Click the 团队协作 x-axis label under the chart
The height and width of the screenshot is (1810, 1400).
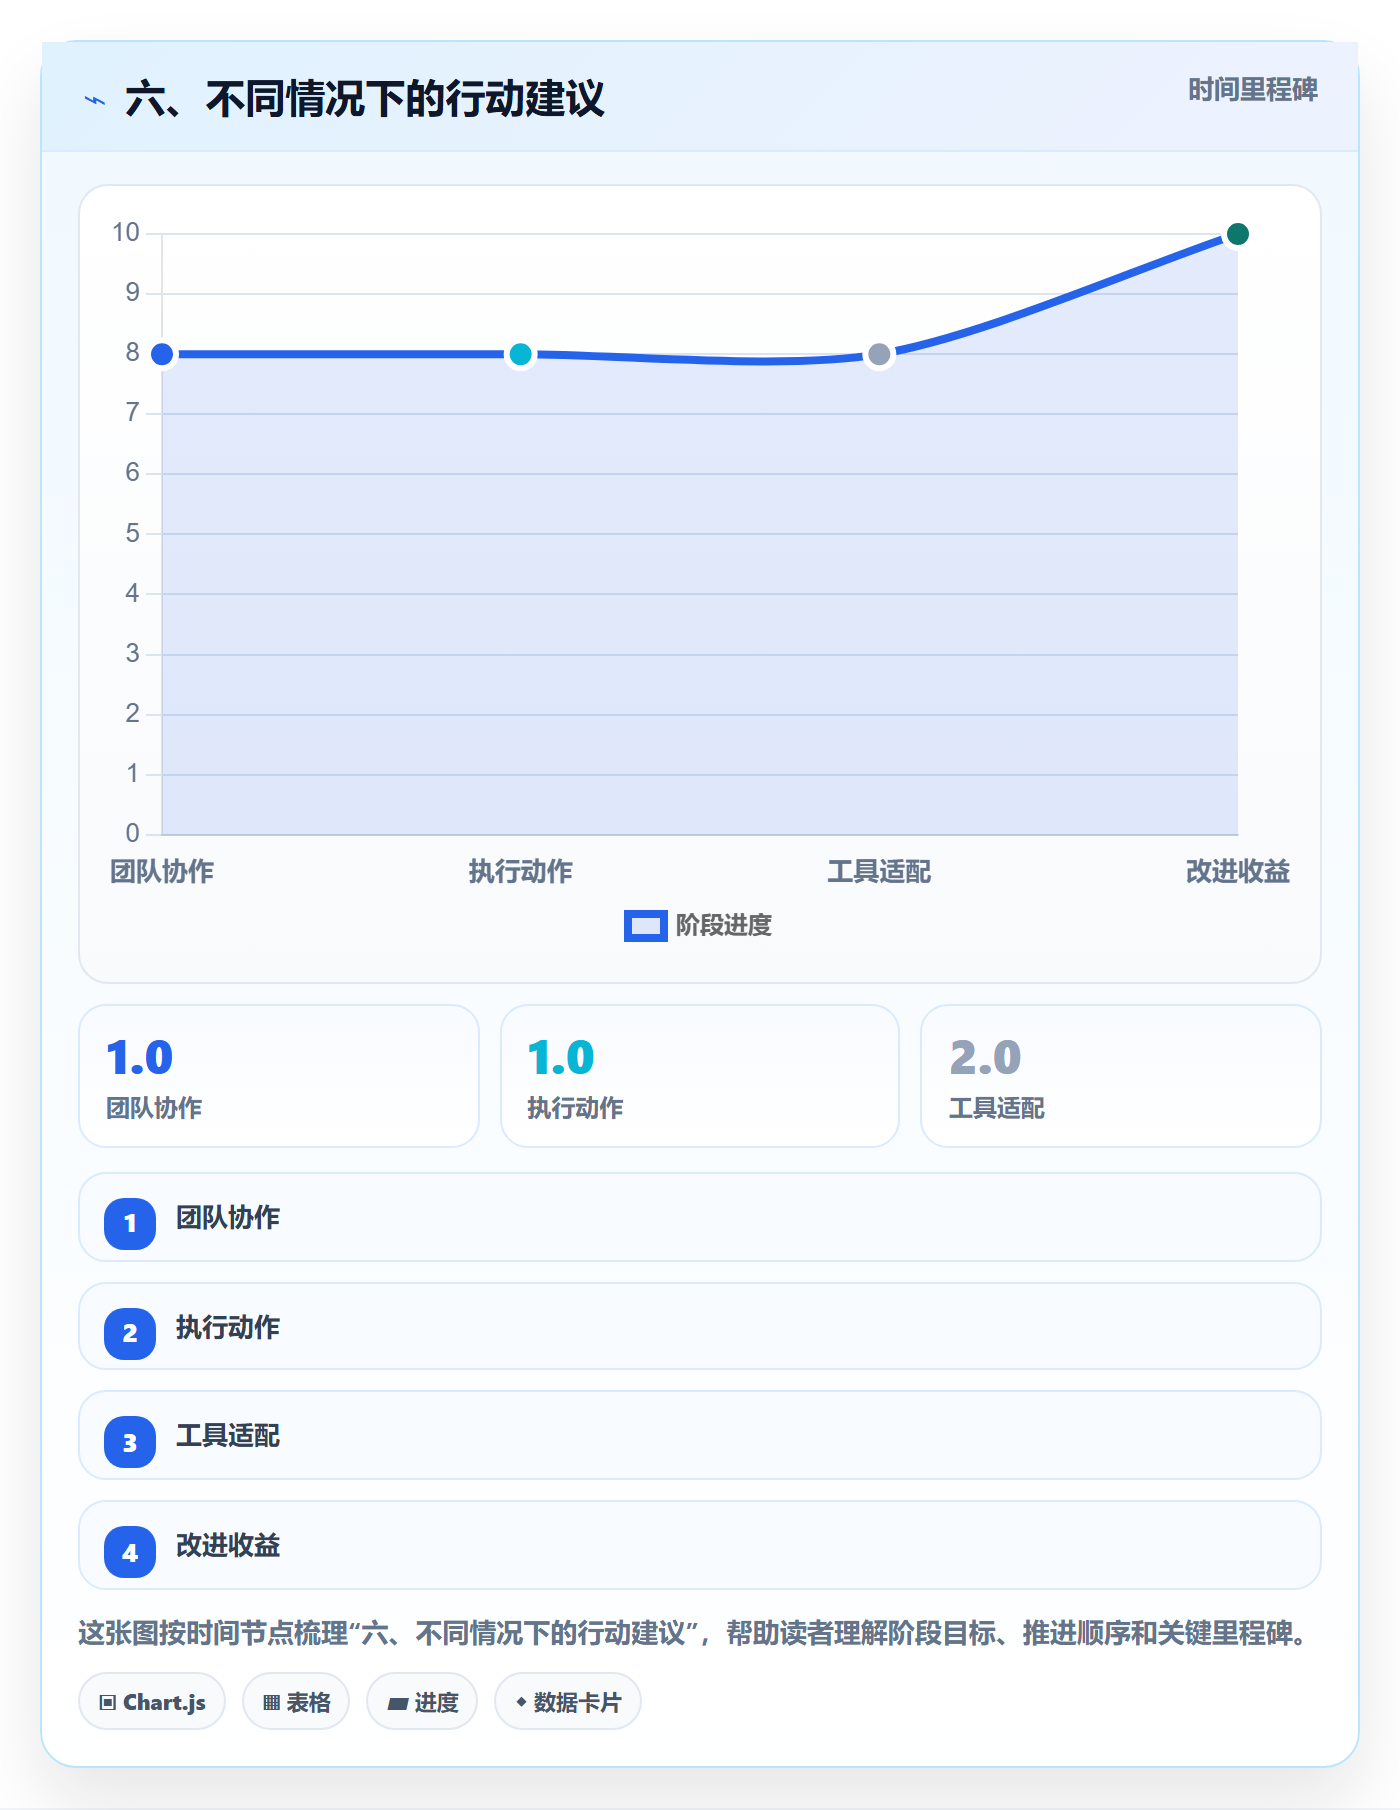(x=162, y=872)
